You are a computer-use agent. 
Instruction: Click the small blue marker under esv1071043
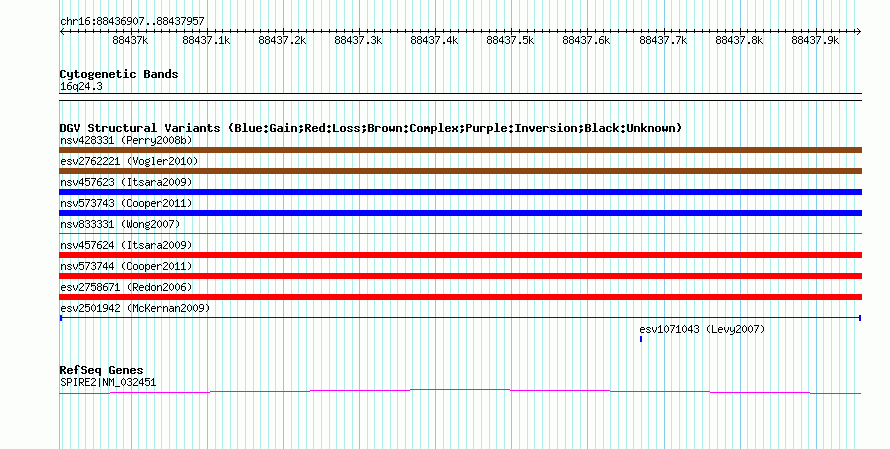coord(641,339)
